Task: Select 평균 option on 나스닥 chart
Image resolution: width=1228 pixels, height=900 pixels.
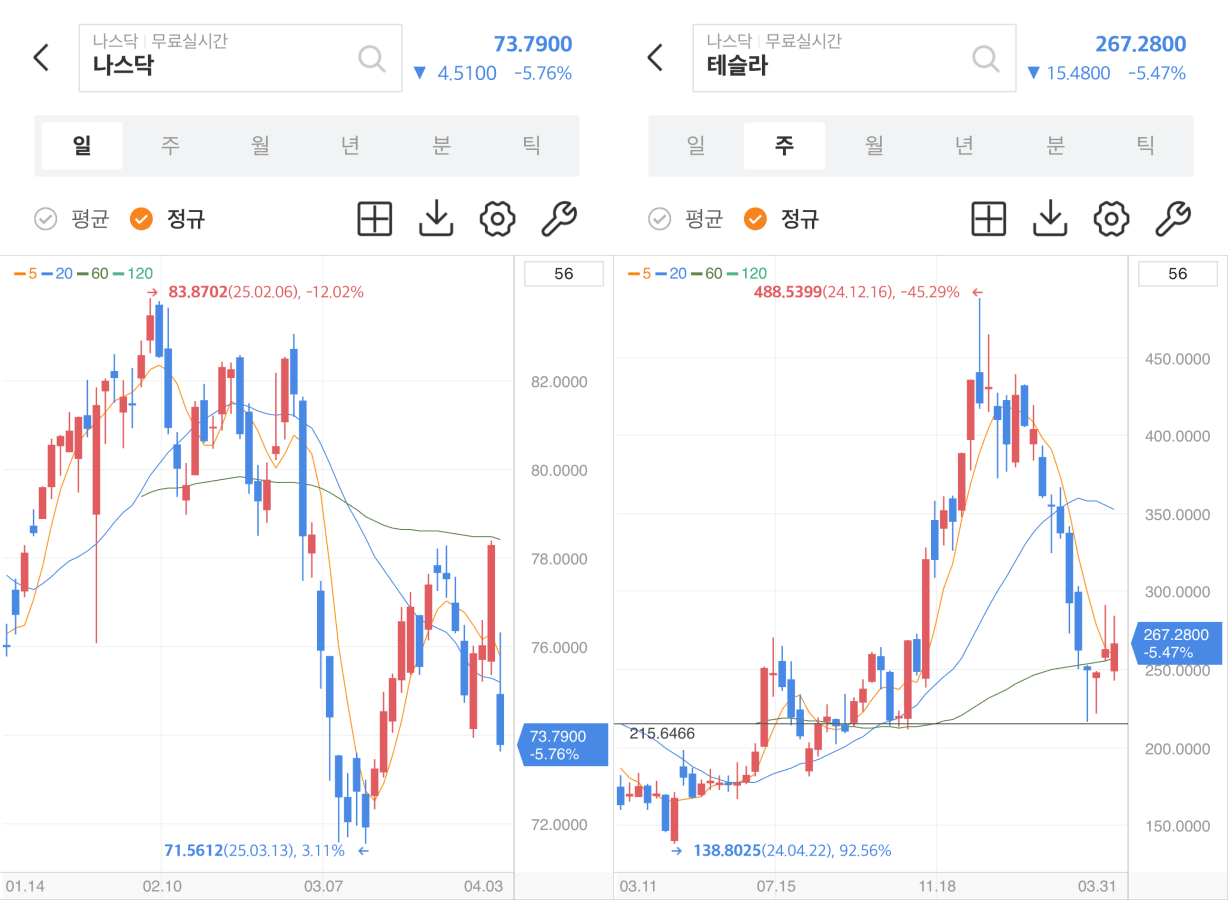Action: pos(72,219)
